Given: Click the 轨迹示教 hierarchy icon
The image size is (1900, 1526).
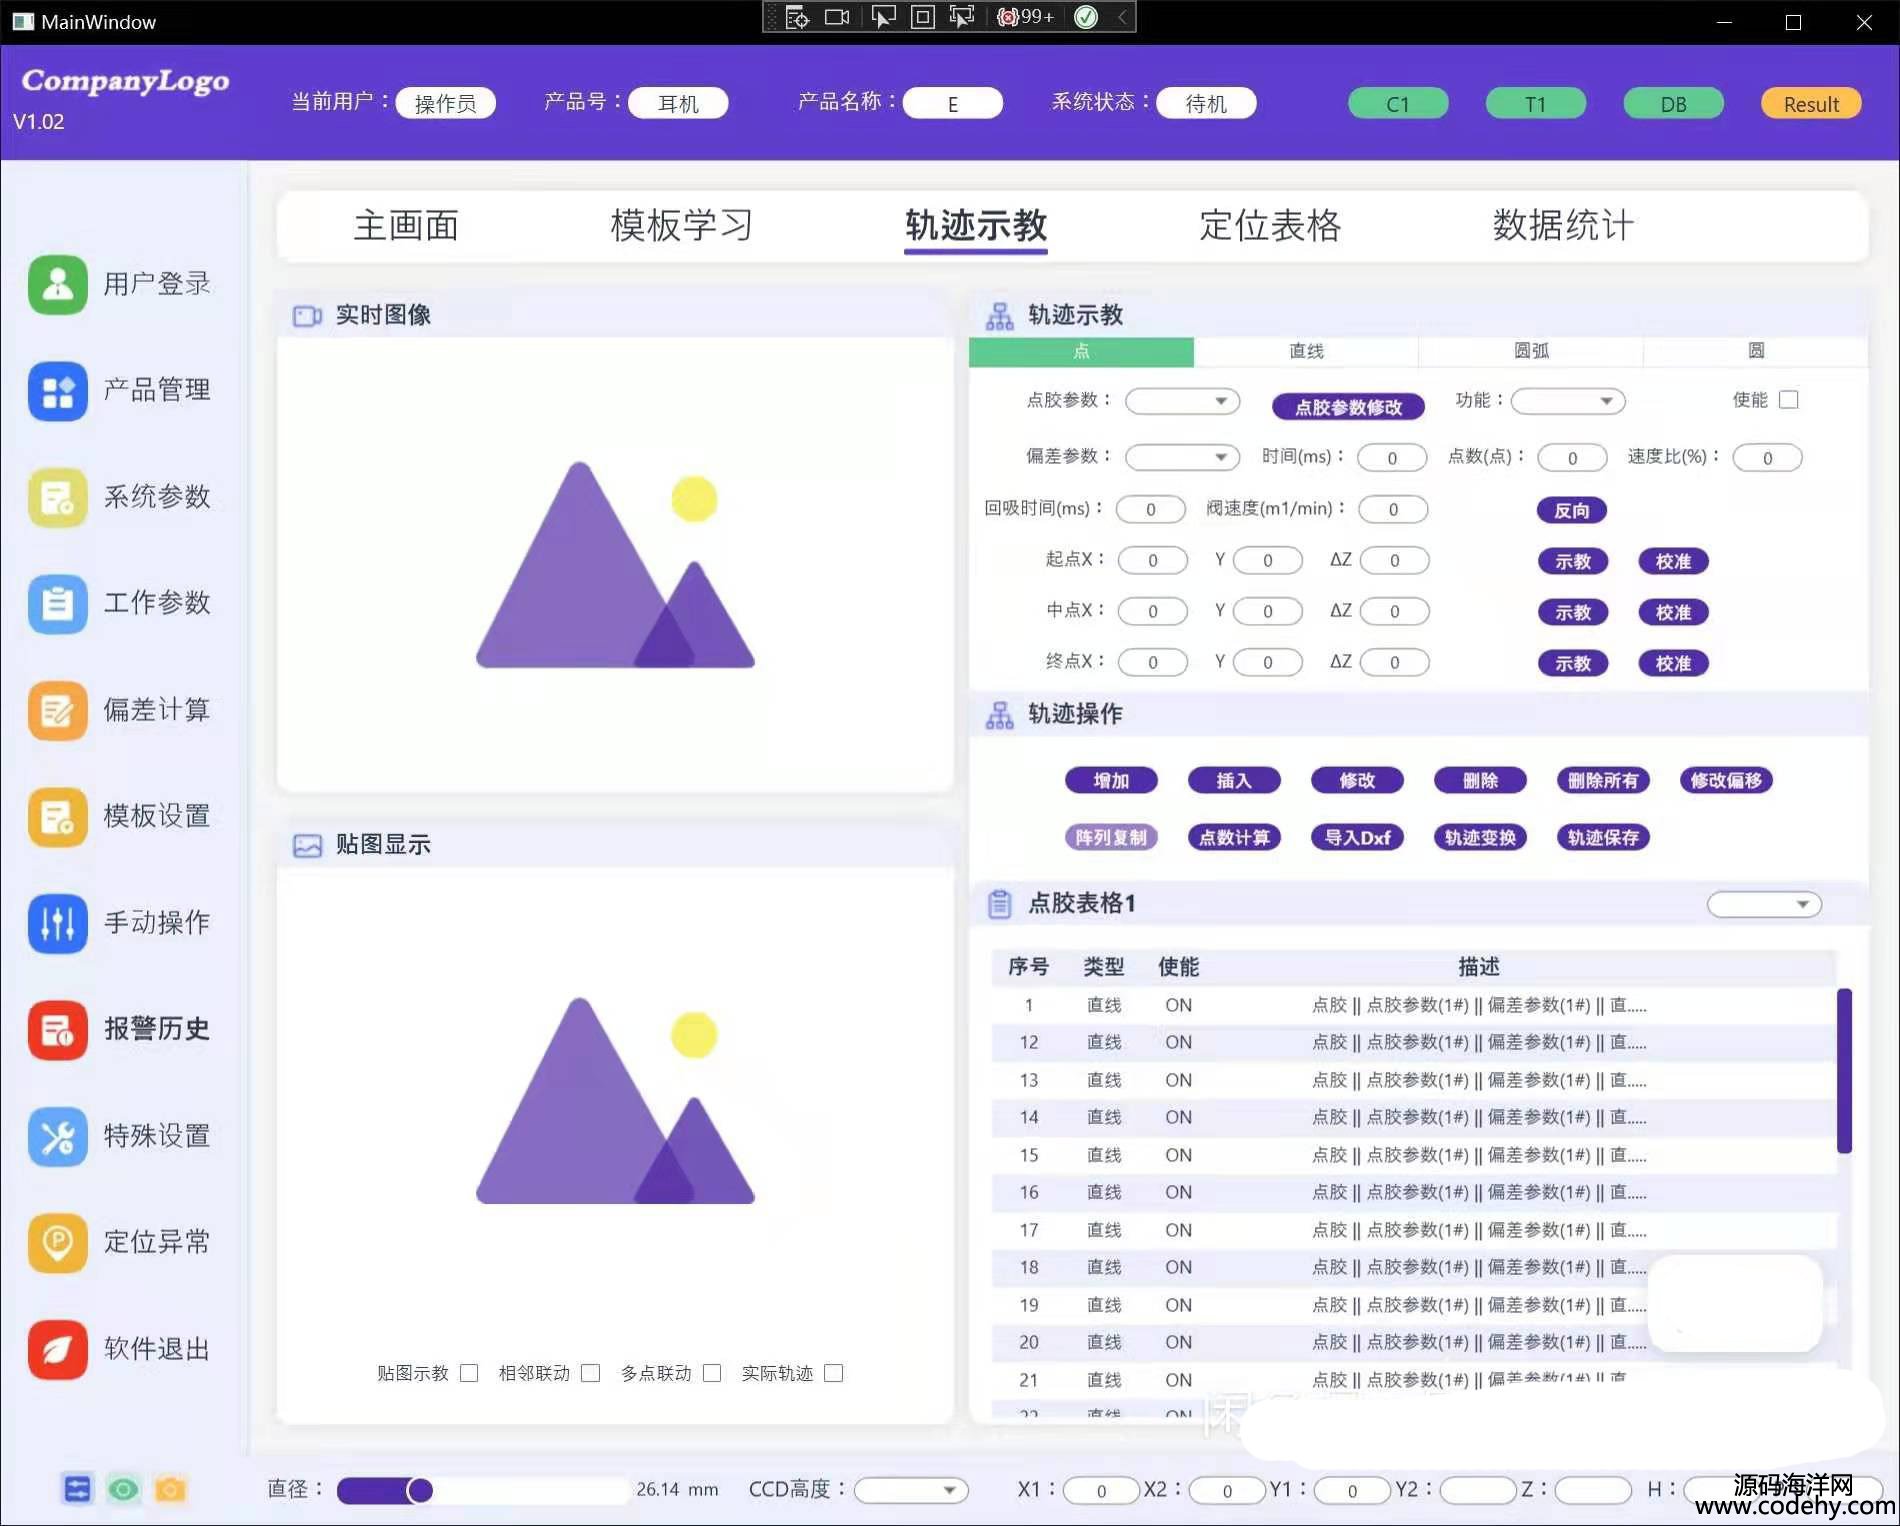Looking at the screenshot, I should pos(999,316).
